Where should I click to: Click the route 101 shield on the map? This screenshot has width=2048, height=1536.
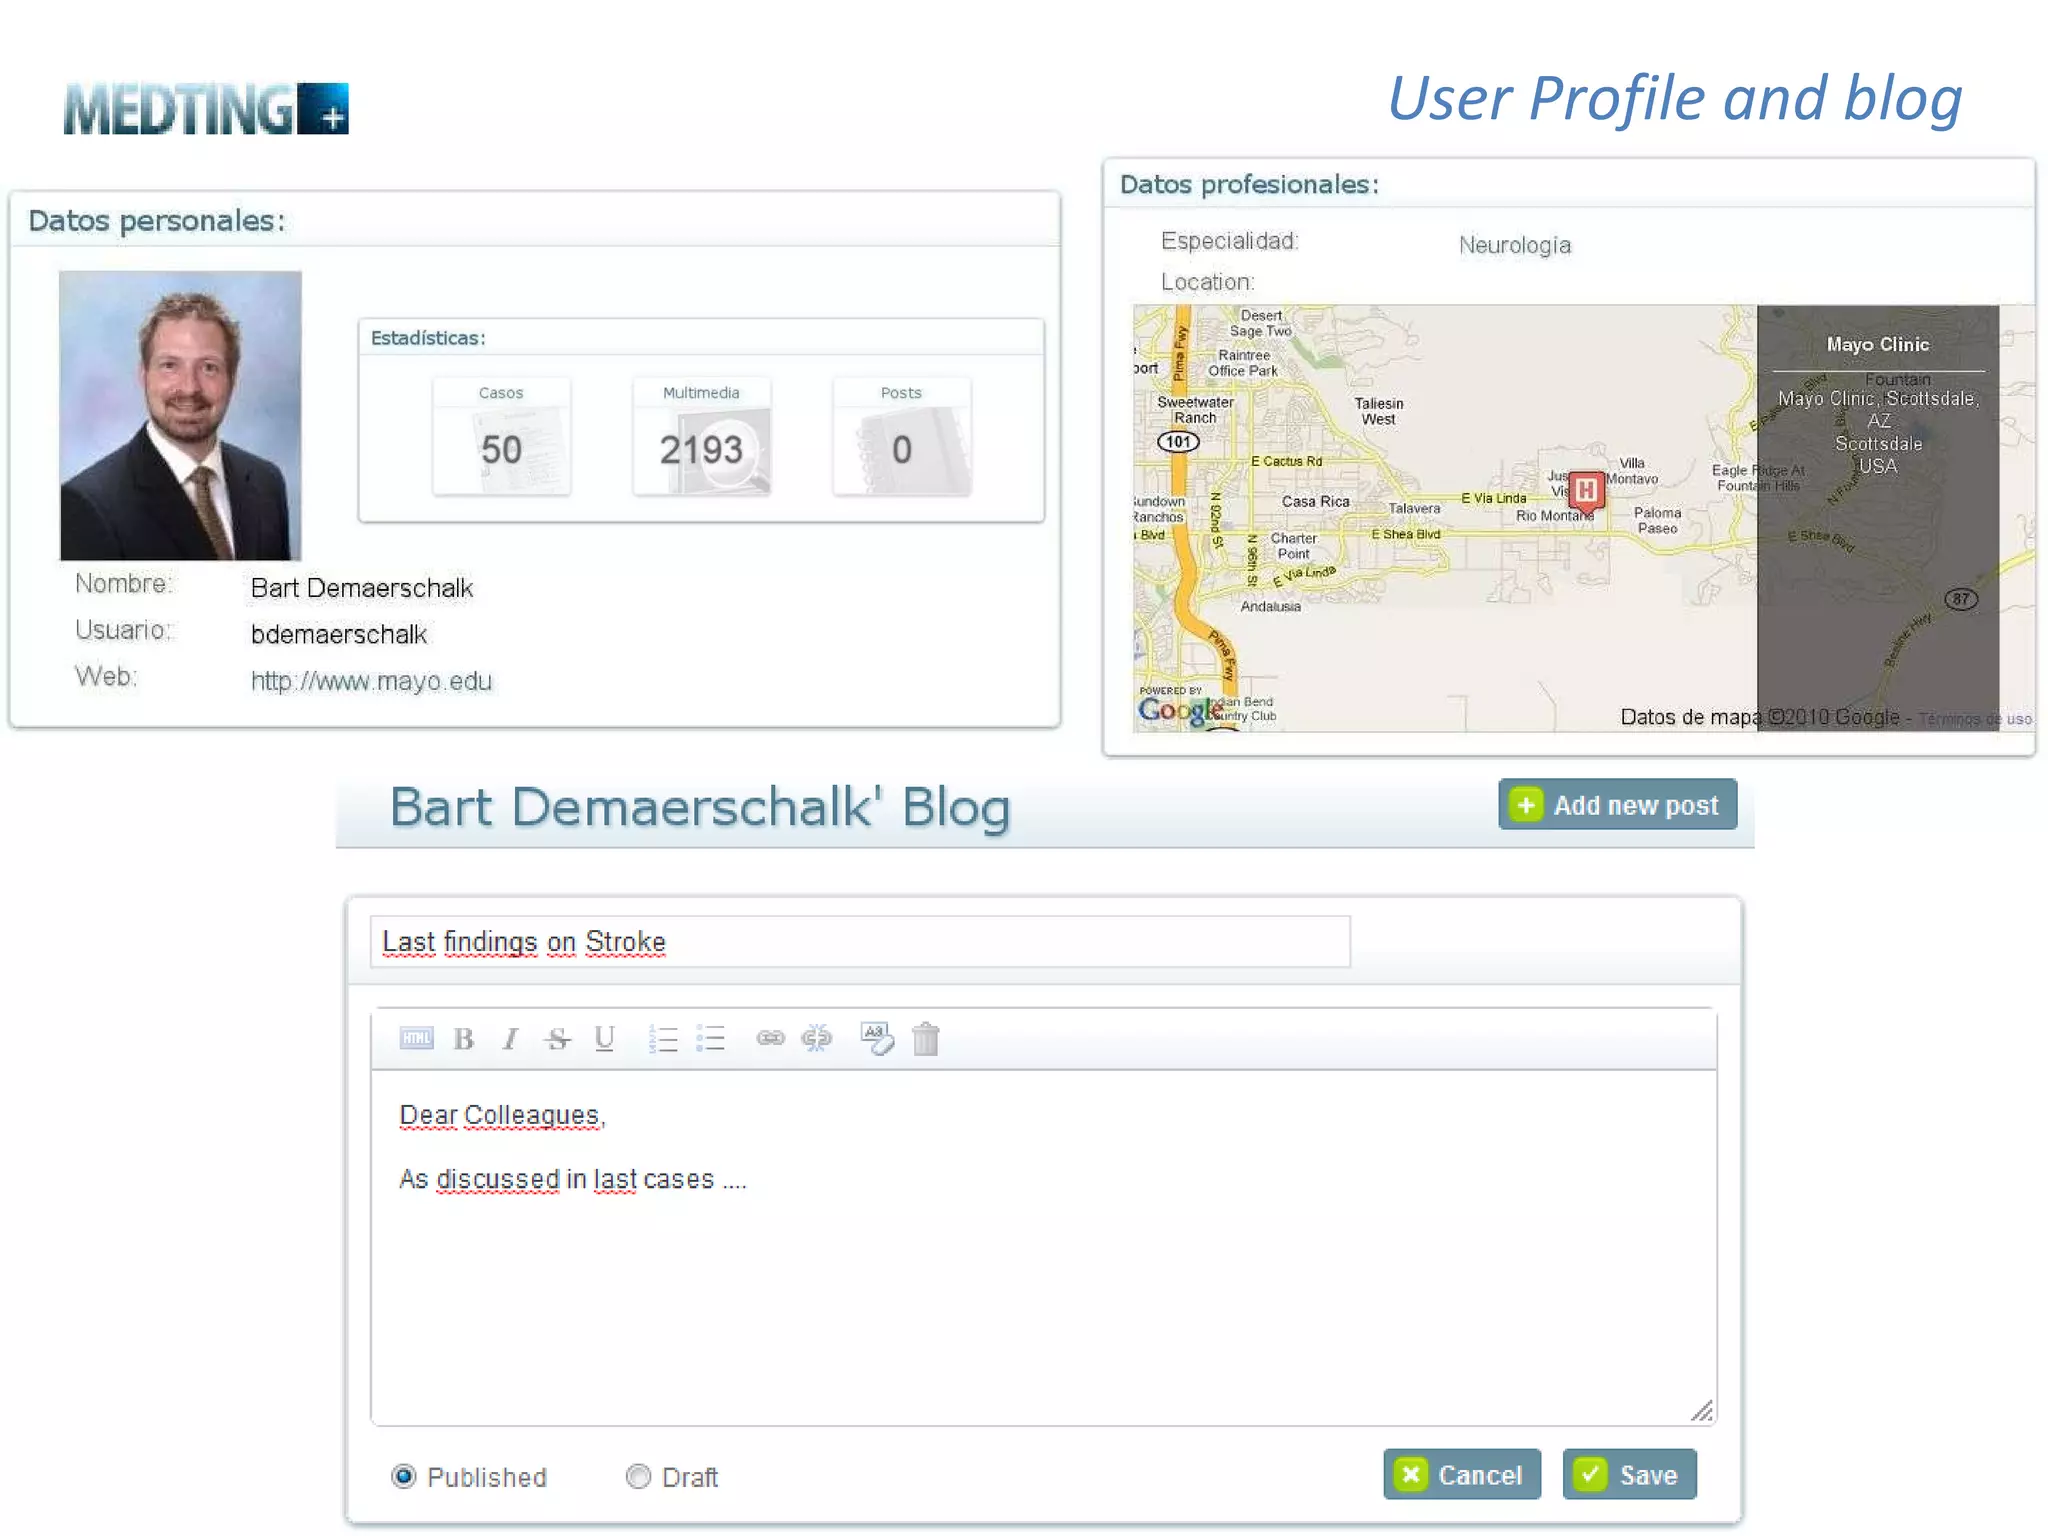coord(1178,441)
